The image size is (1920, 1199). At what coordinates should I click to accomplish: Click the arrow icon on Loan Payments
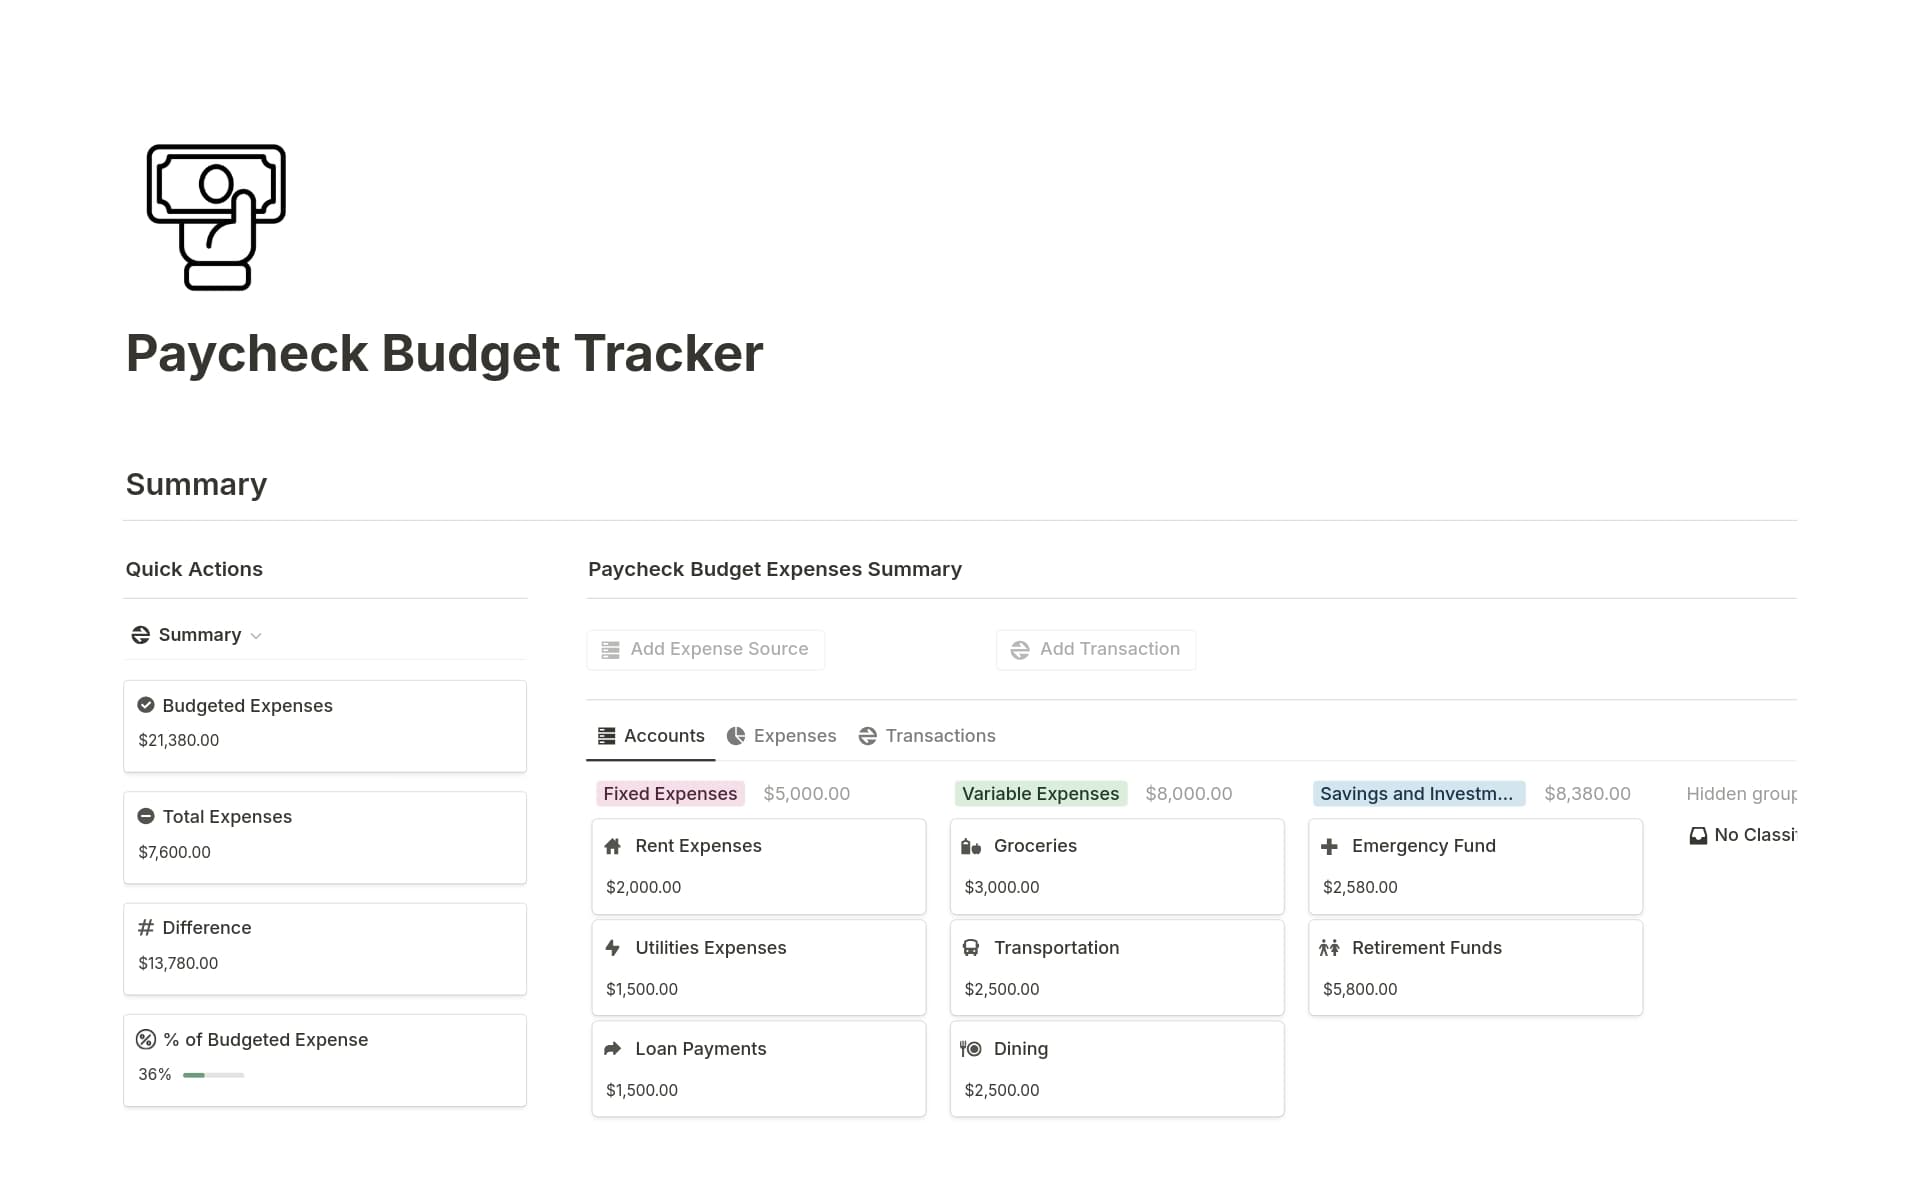pyautogui.click(x=613, y=1049)
